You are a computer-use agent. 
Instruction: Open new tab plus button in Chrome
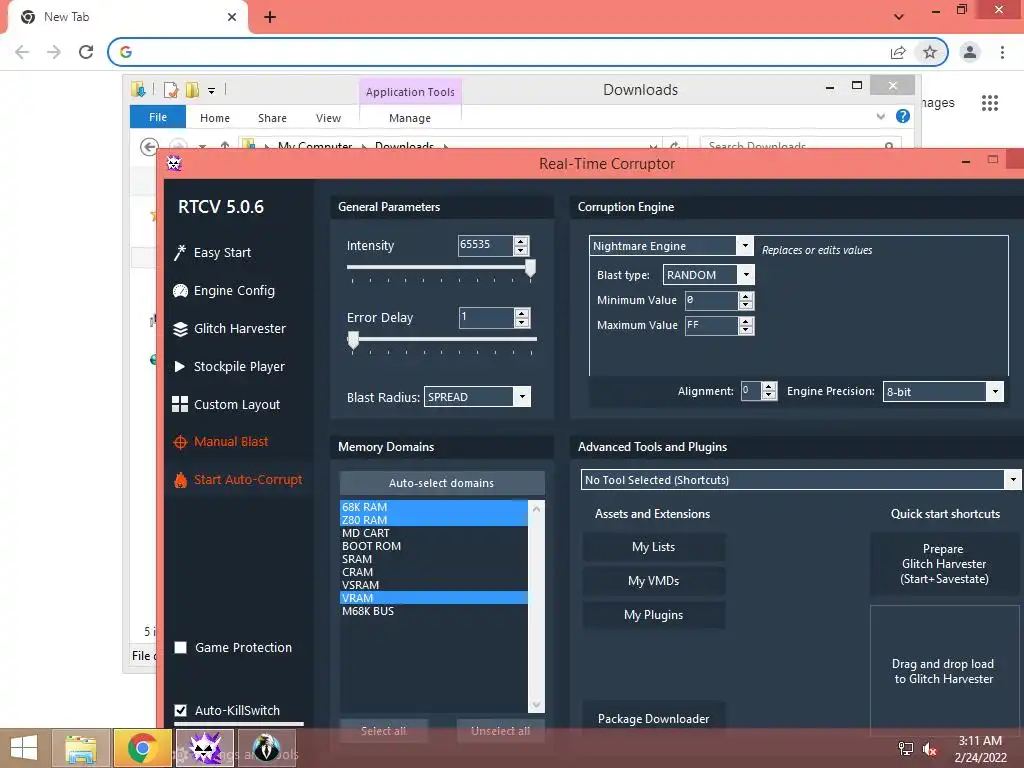[270, 17]
